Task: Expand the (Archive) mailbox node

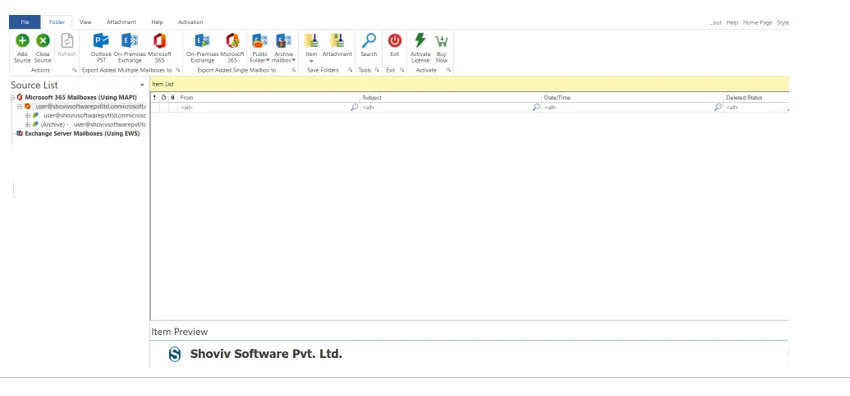Action: tap(28, 125)
